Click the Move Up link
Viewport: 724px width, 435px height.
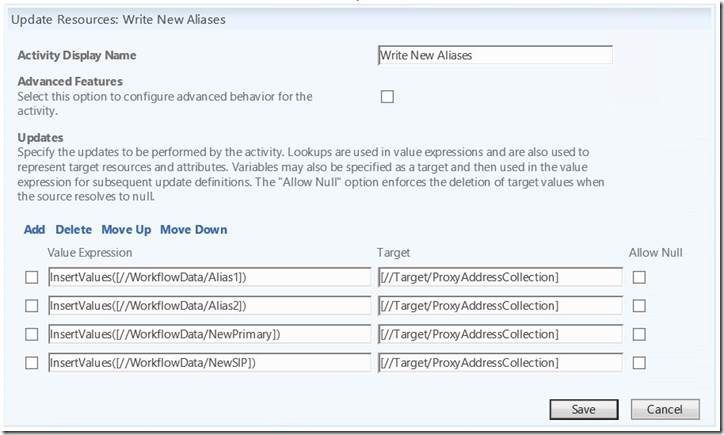pos(125,229)
